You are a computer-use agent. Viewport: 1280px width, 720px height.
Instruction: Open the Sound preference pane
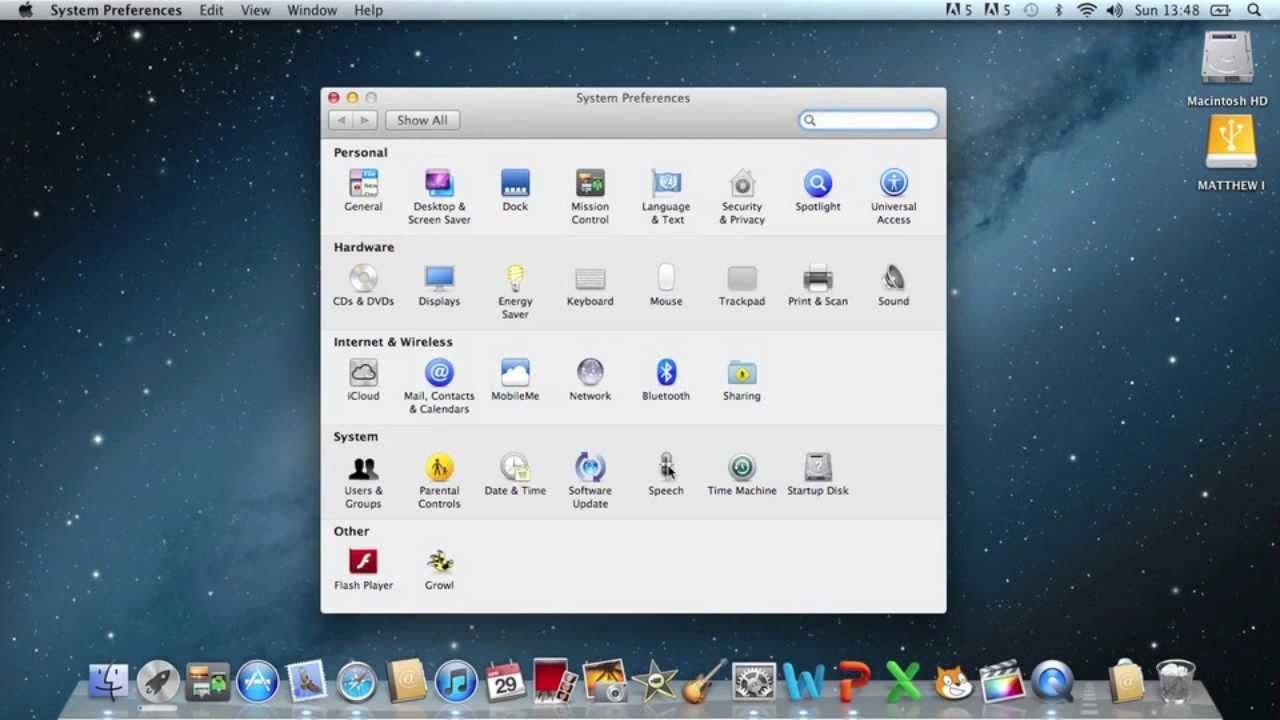point(894,285)
